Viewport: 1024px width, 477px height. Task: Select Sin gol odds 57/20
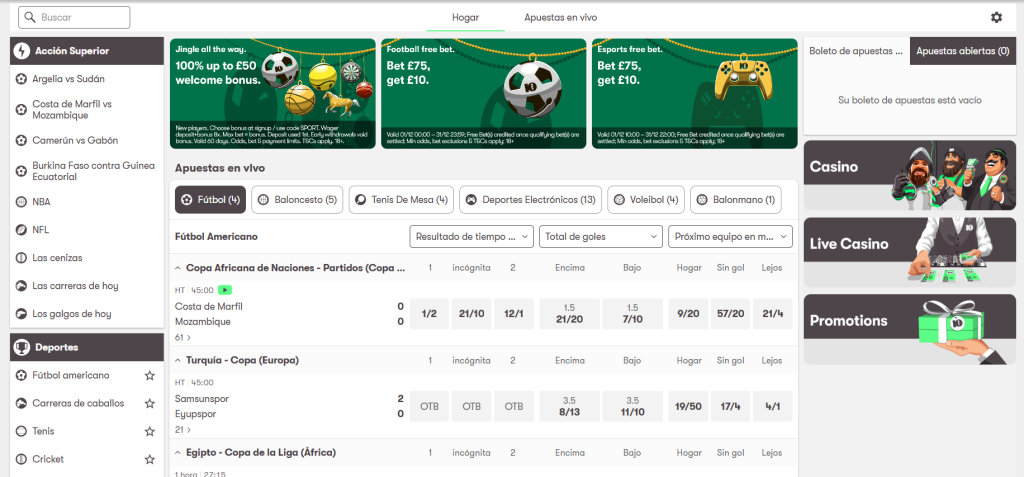pyautogui.click(x=730, y=314)
